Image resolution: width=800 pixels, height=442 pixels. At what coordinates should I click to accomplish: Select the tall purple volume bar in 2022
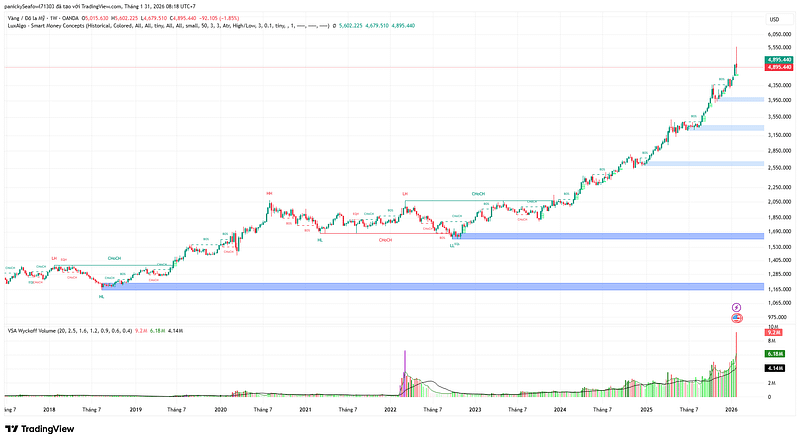[405, 372]
